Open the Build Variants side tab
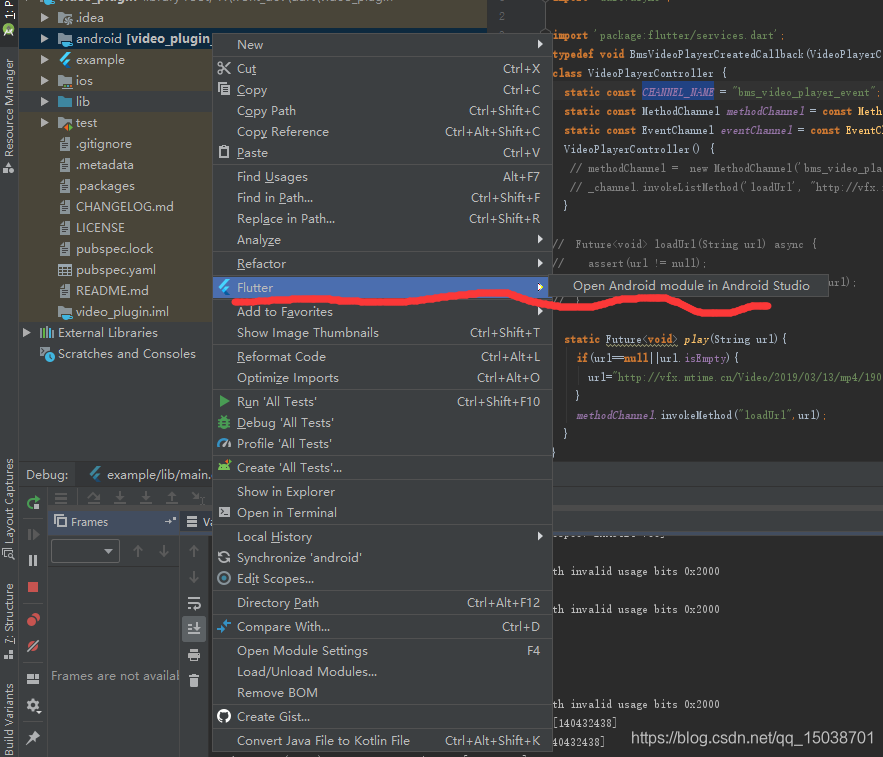The height and width of the screenshot is (757, 883). tap(8, 719)
